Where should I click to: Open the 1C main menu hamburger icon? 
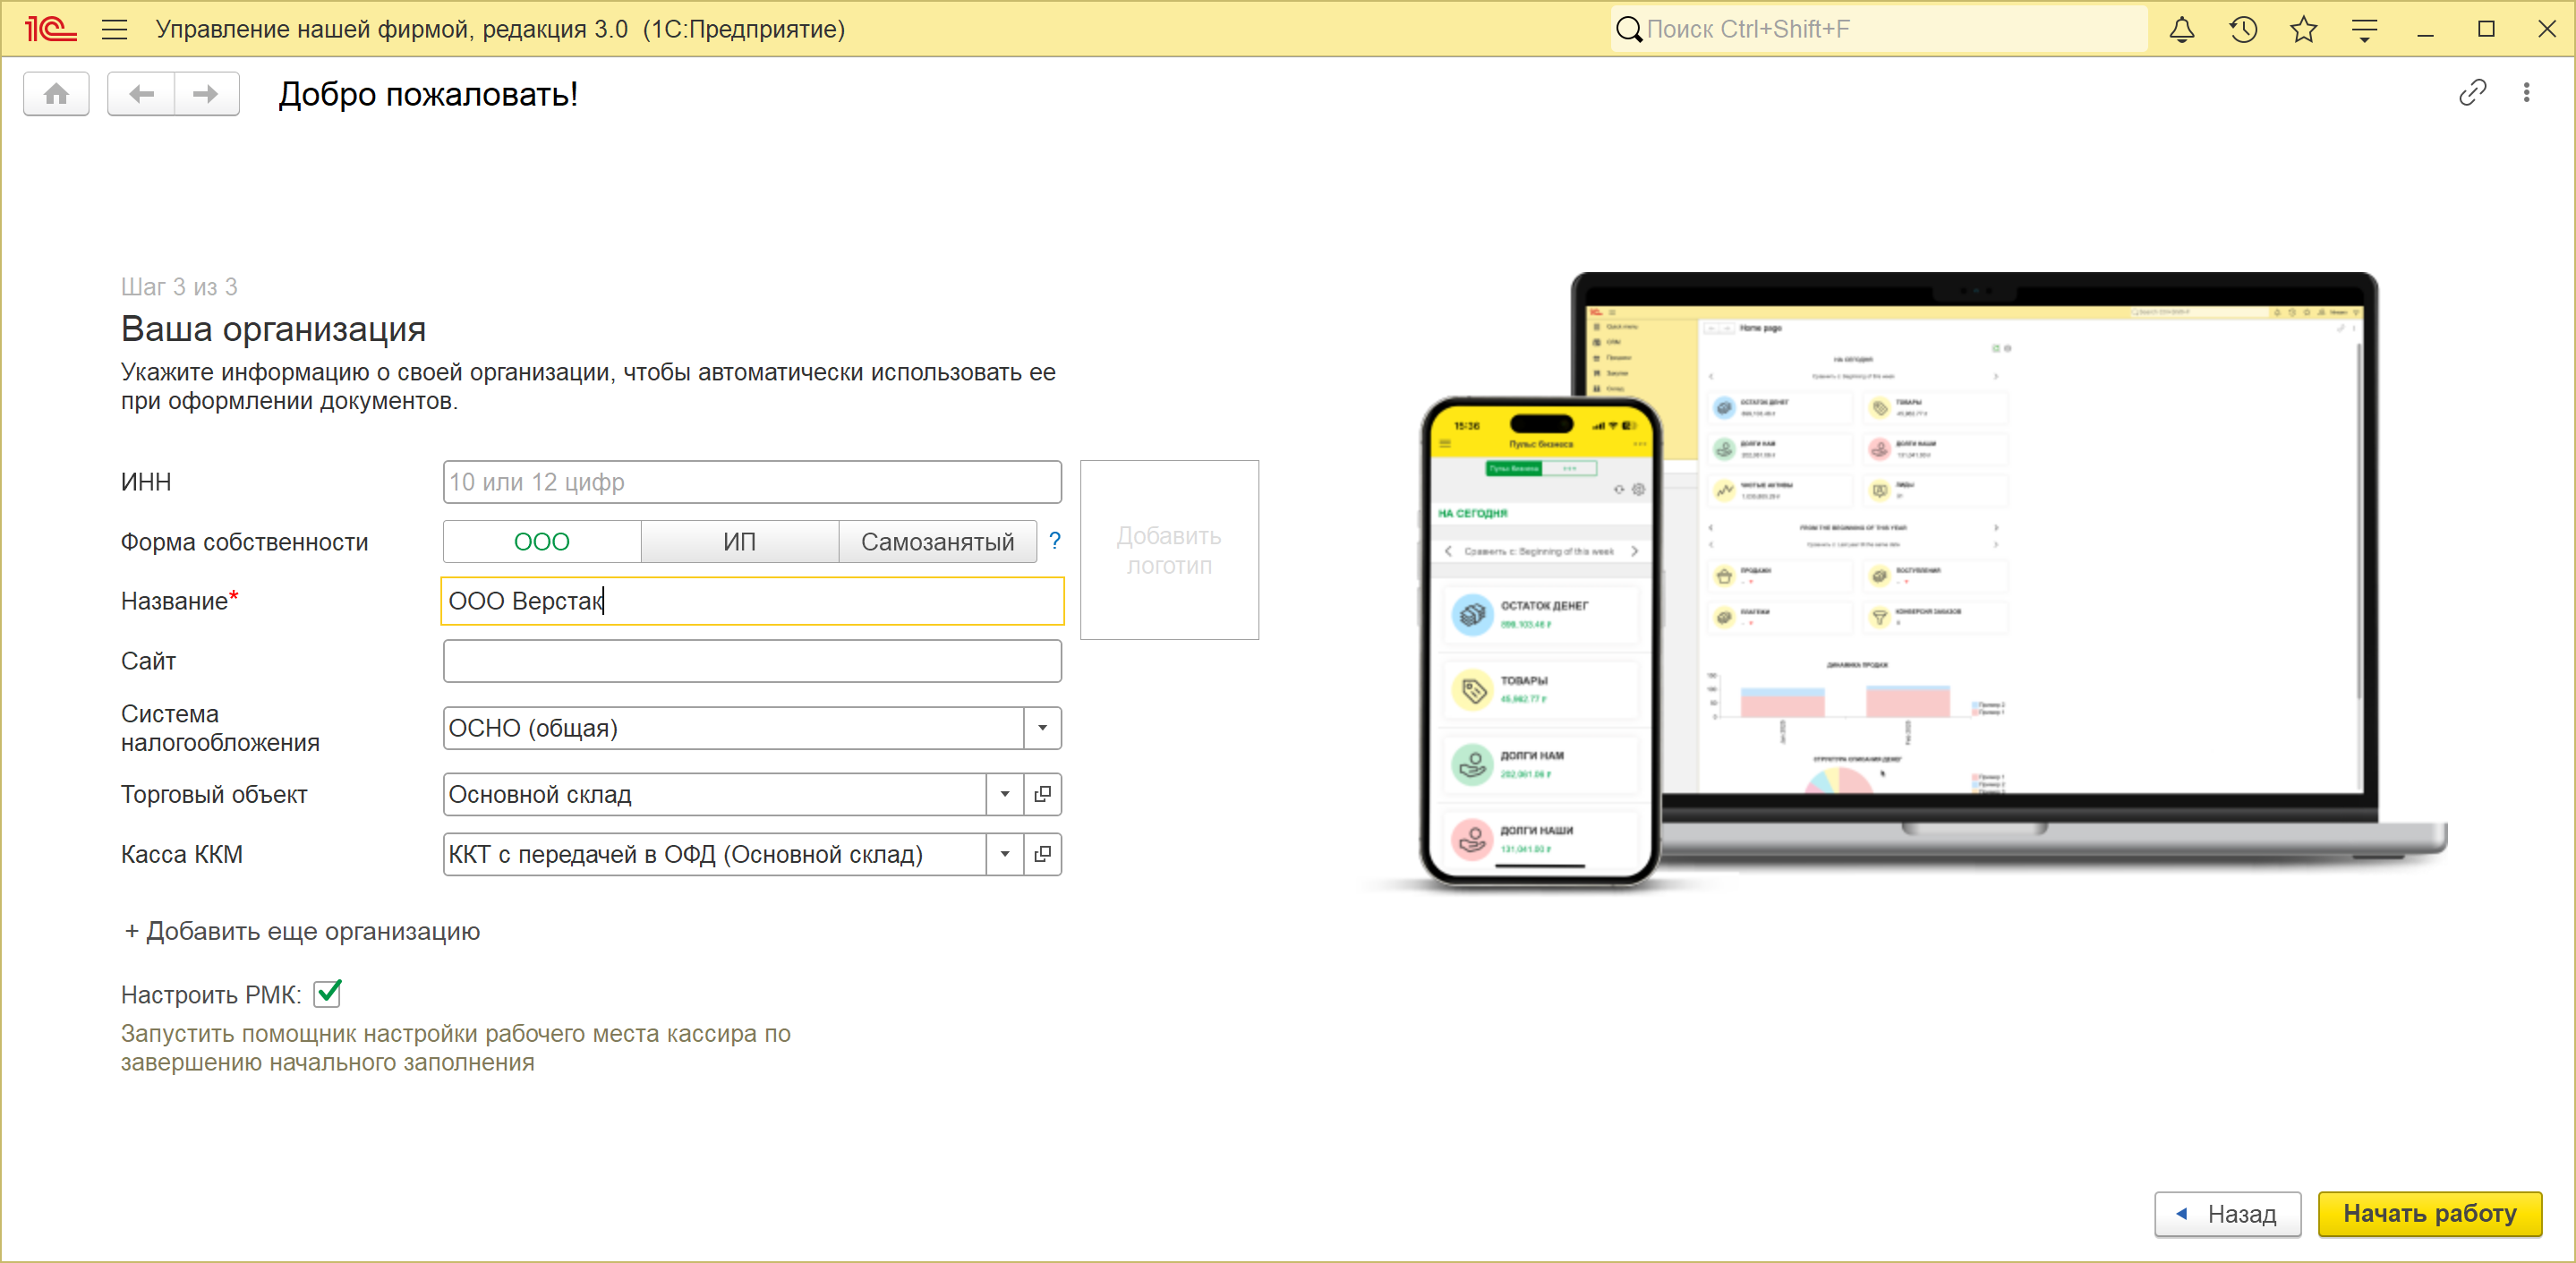coord(115,29)
